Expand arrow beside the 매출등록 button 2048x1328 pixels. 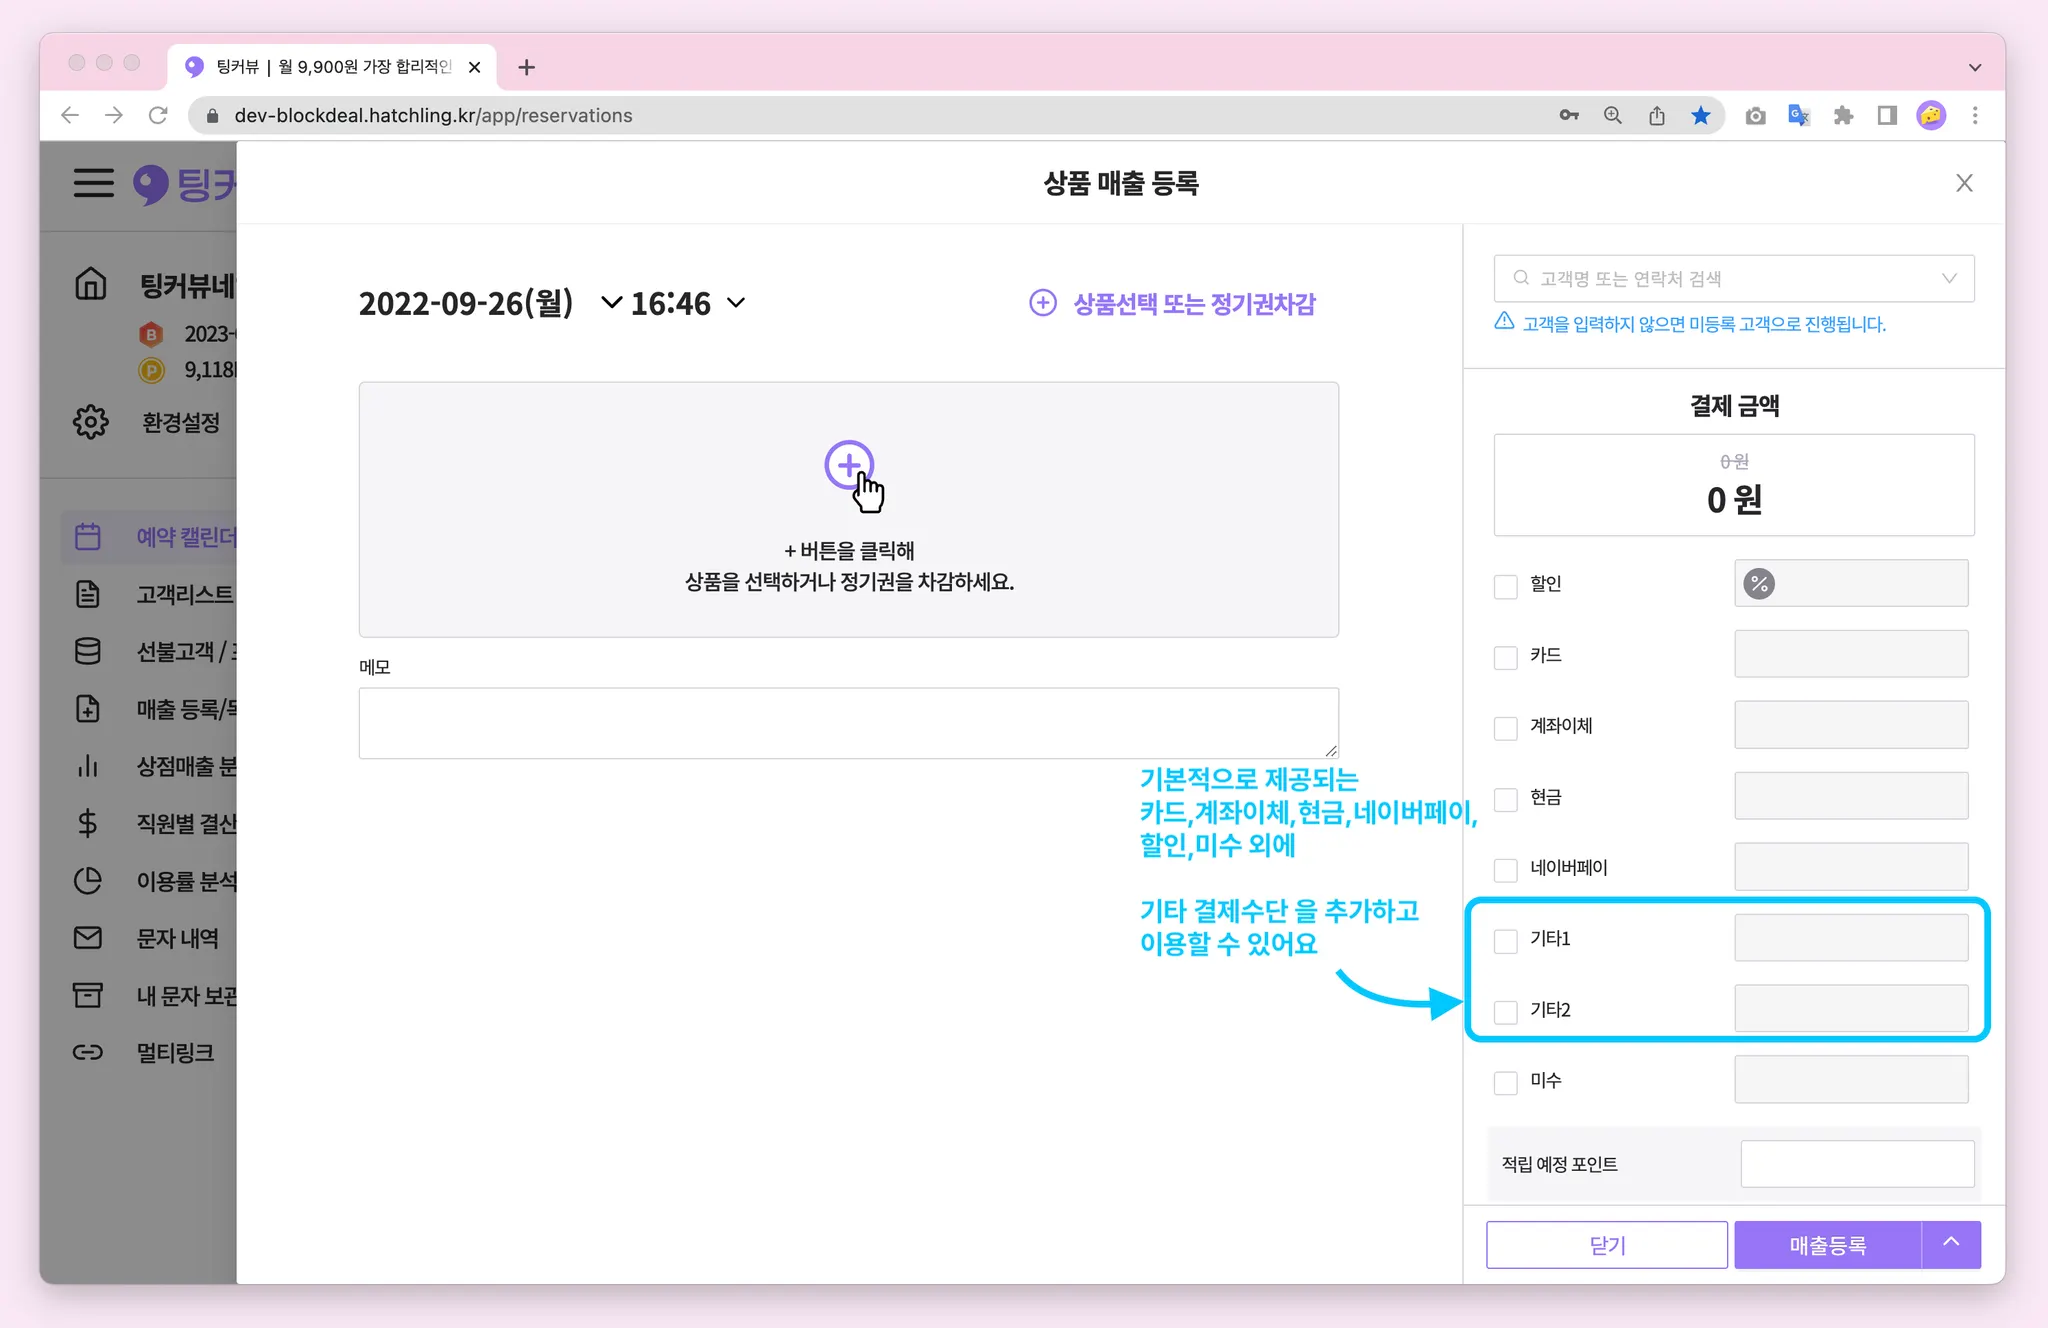(x=1951, y=1243)
